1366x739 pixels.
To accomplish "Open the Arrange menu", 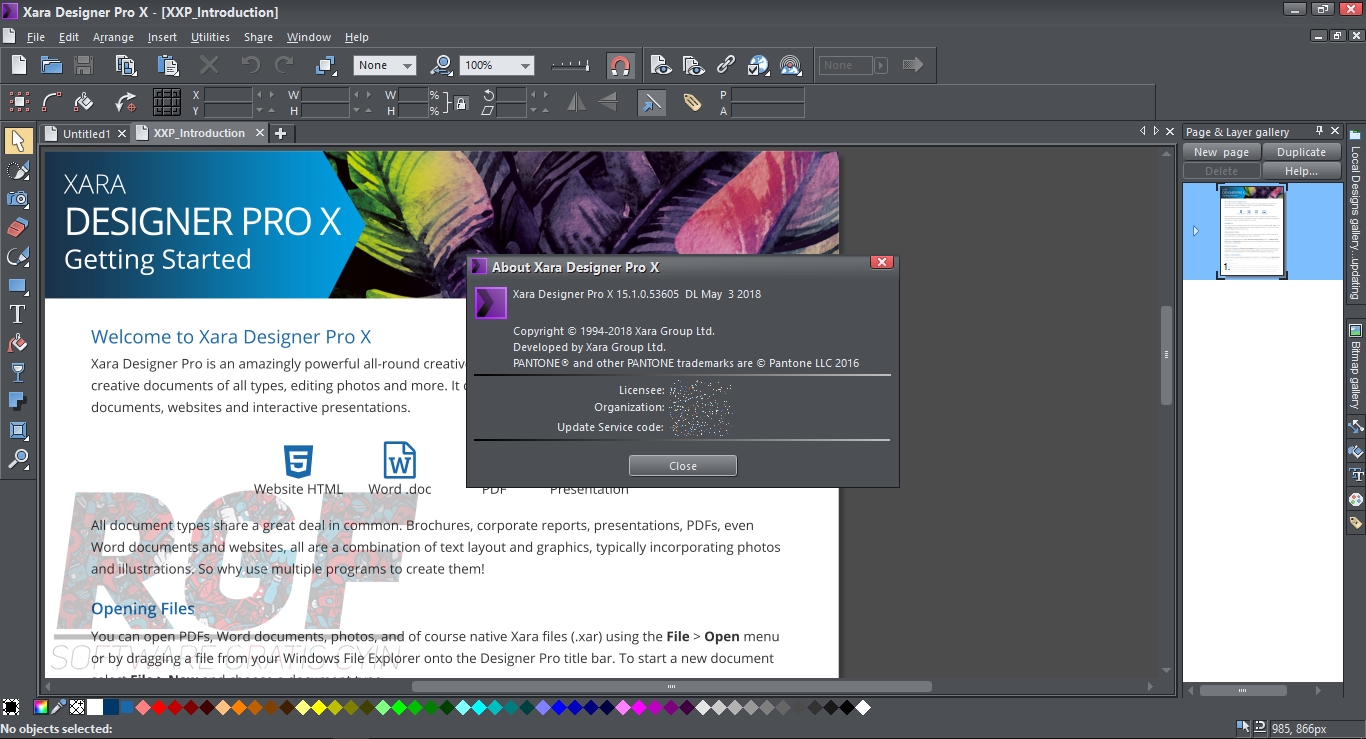I will pyautogui.click(x=113, y=37).
